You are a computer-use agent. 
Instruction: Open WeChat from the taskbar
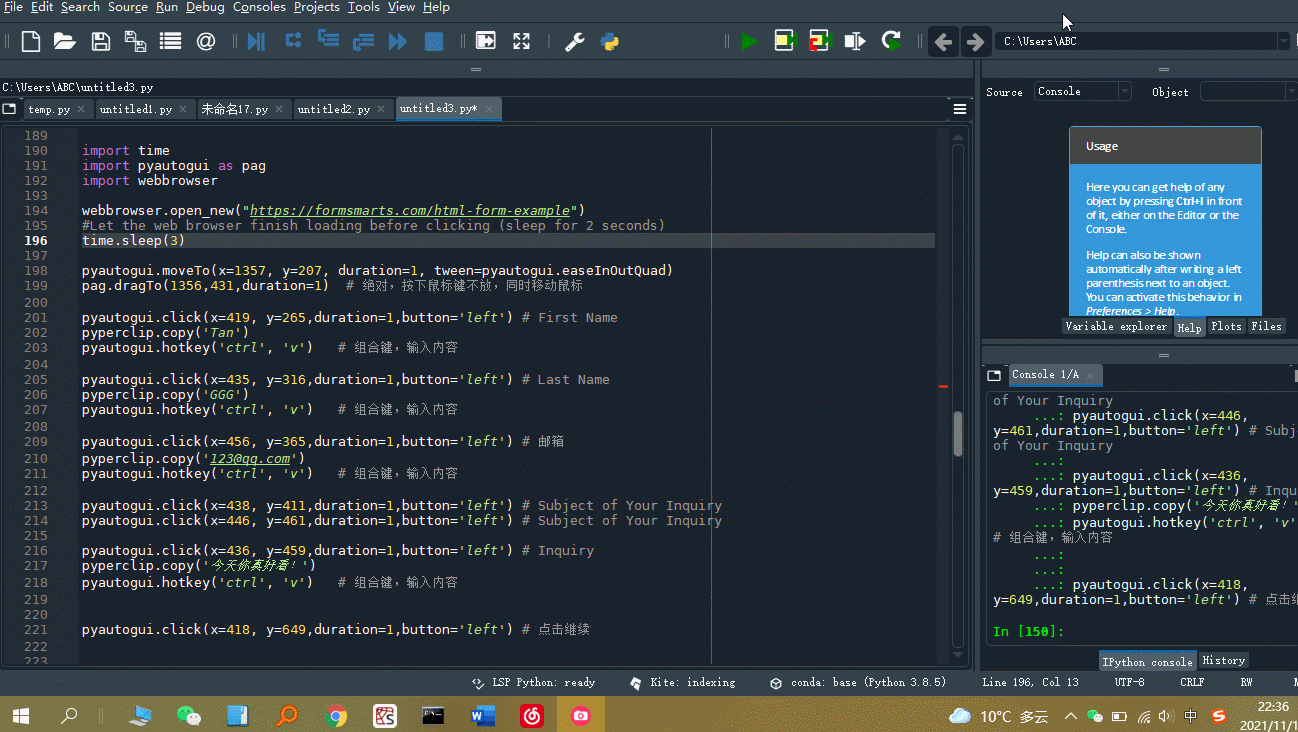tap(189, 716)
